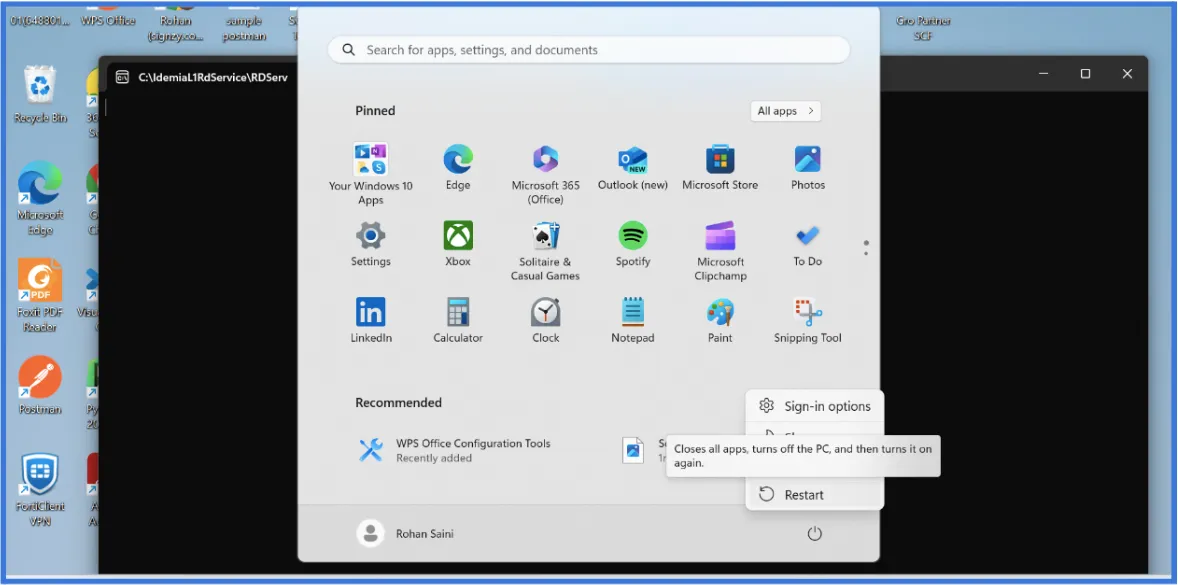This screenshot has height=585, width=1178.
Task: Open Photos pinned app
Action: 808,167
